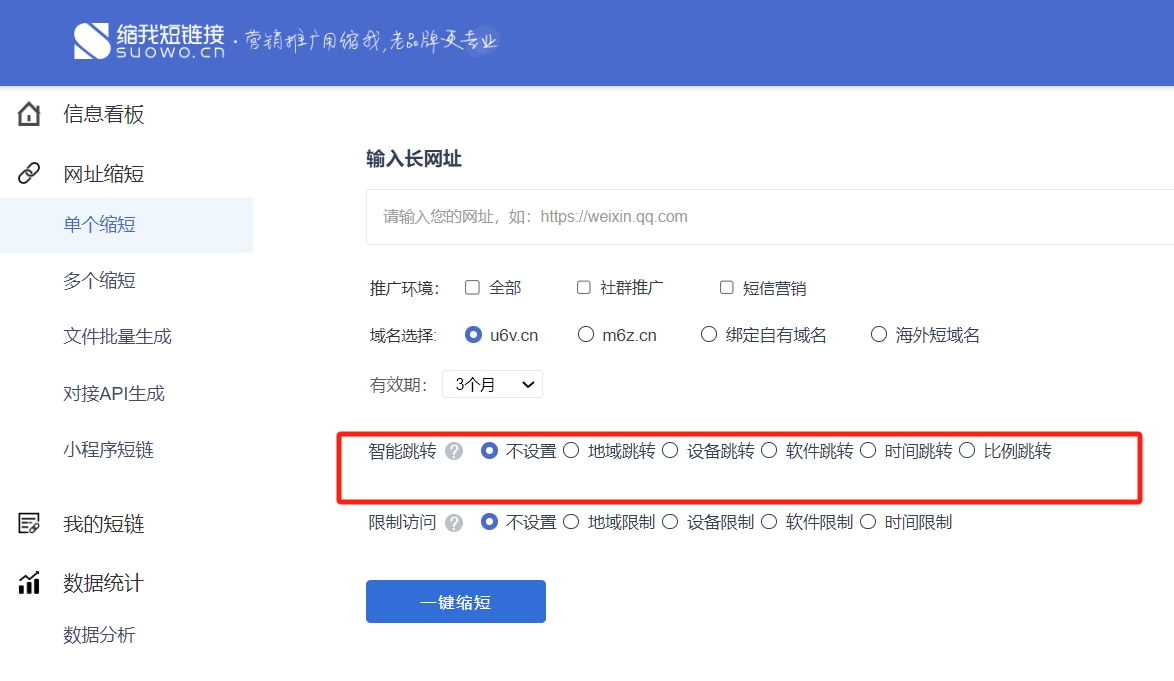Click the help question mark next to 限制访问
This screenshot has width=1174, height=681.
pyautogui.click(x=454, y=522)
